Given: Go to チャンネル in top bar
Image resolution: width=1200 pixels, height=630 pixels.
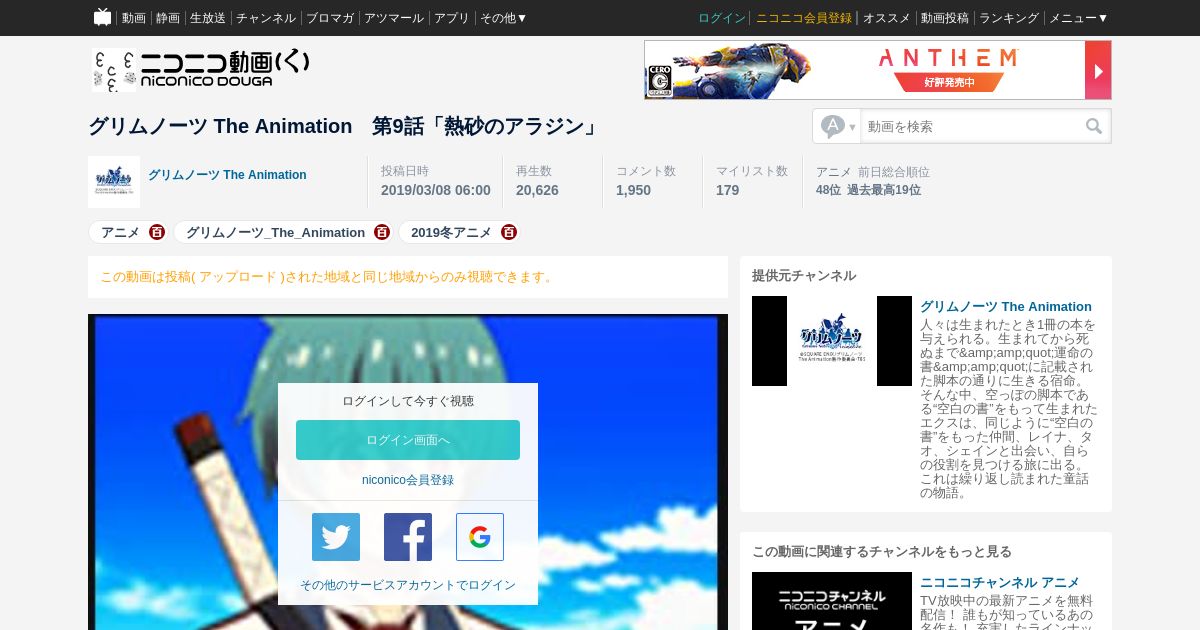Looking at the screenshot, I should pos(266,18).
